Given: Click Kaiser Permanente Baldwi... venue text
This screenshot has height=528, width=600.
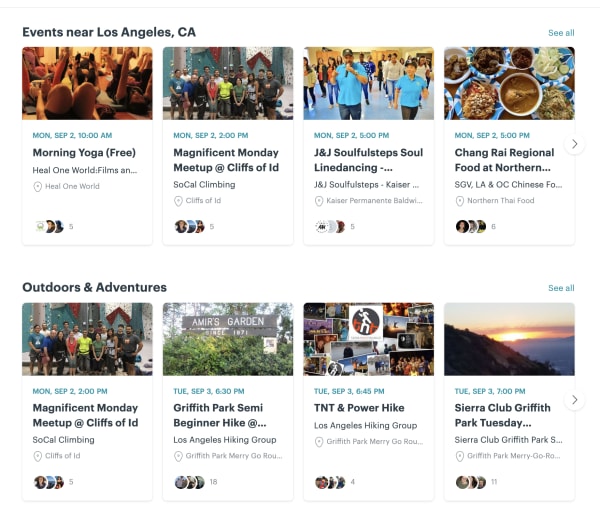Looking at the screenshot, I should point(374,200).
